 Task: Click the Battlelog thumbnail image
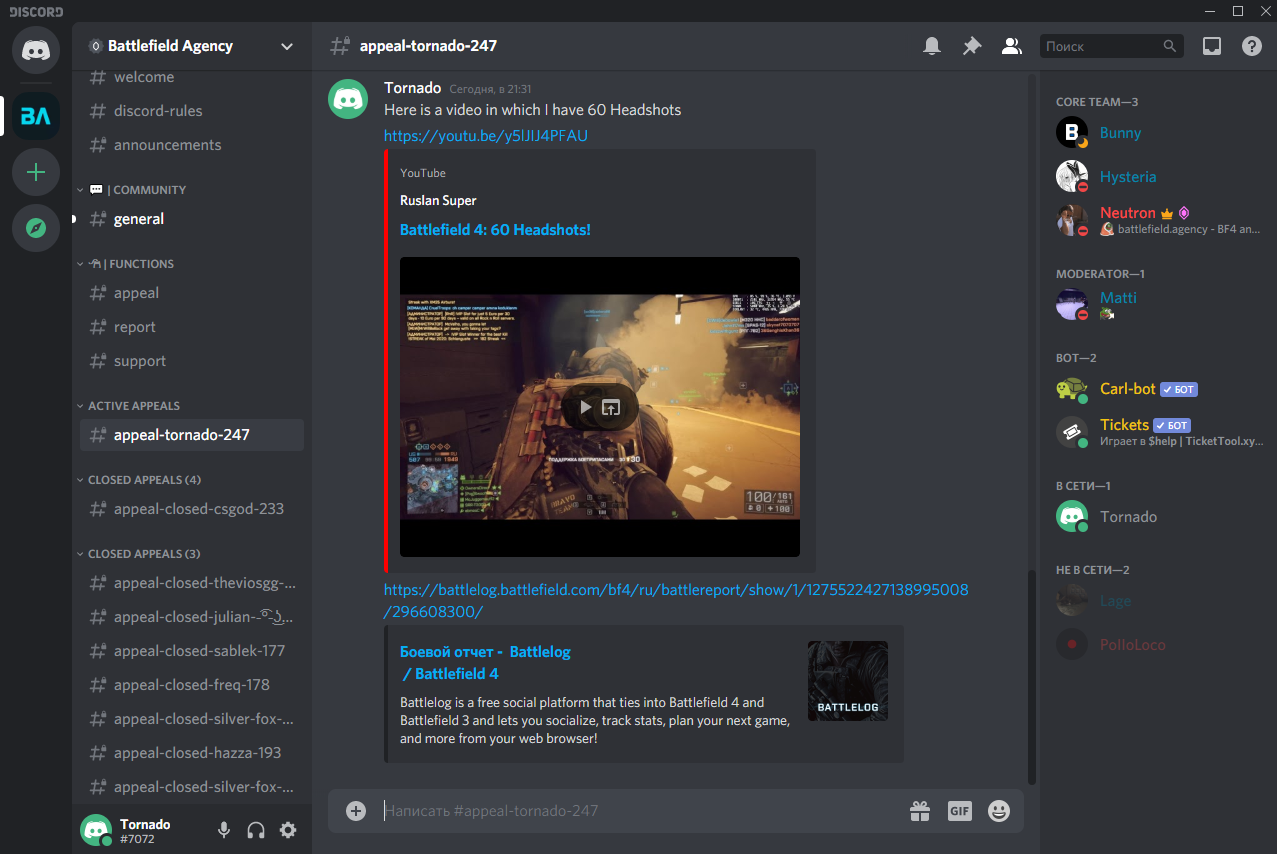[848, 681]
